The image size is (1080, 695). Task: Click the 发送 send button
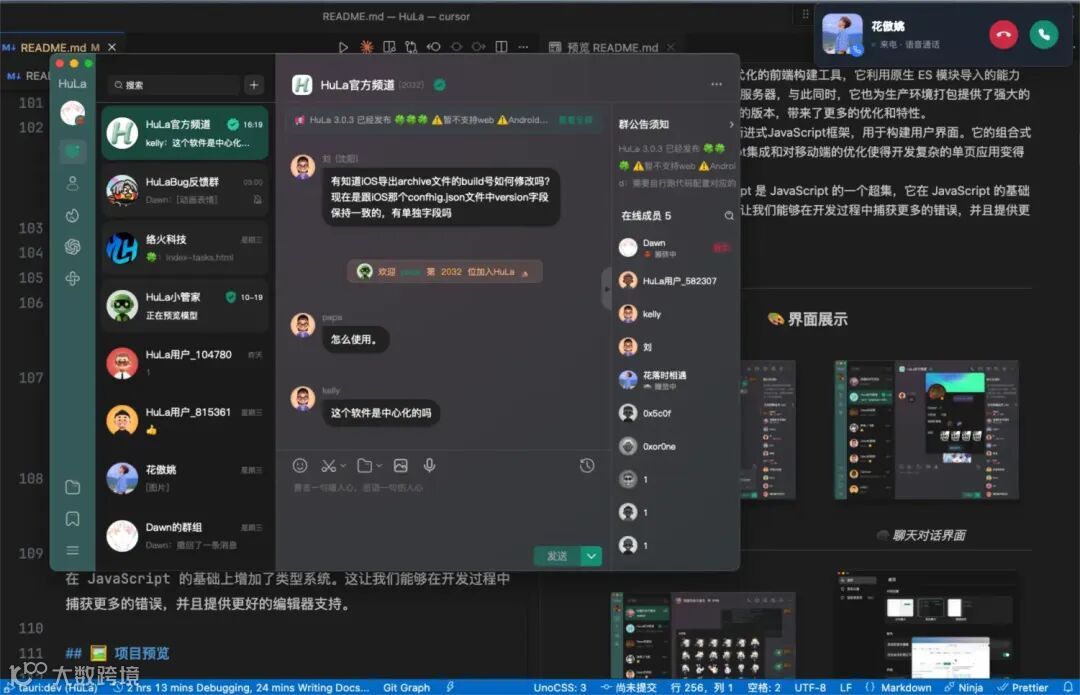[557, 556]
